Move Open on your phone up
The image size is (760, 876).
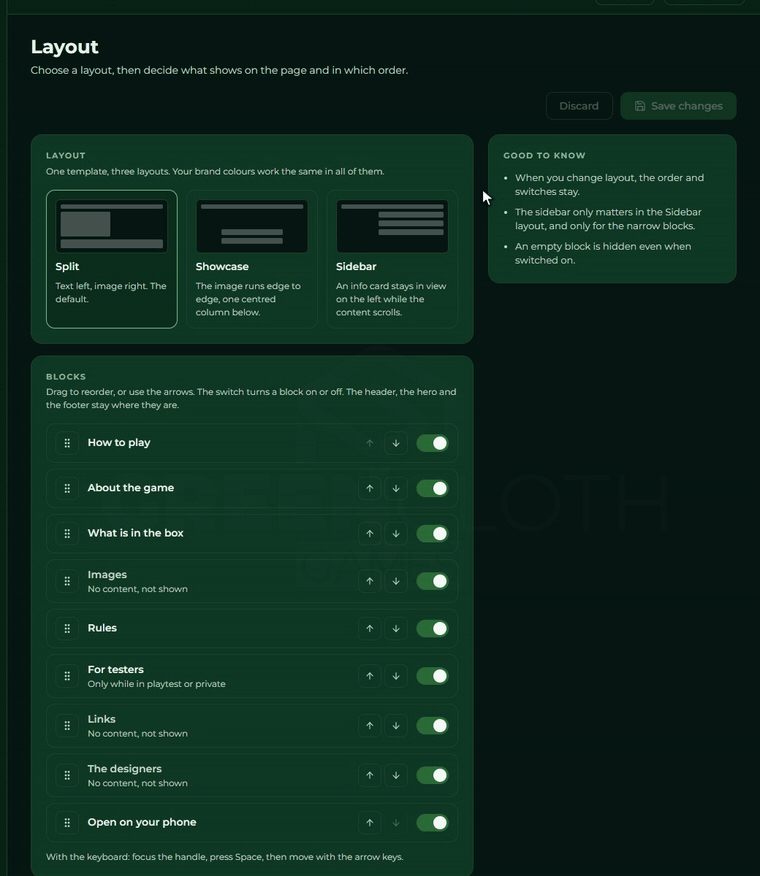(369, 822)
